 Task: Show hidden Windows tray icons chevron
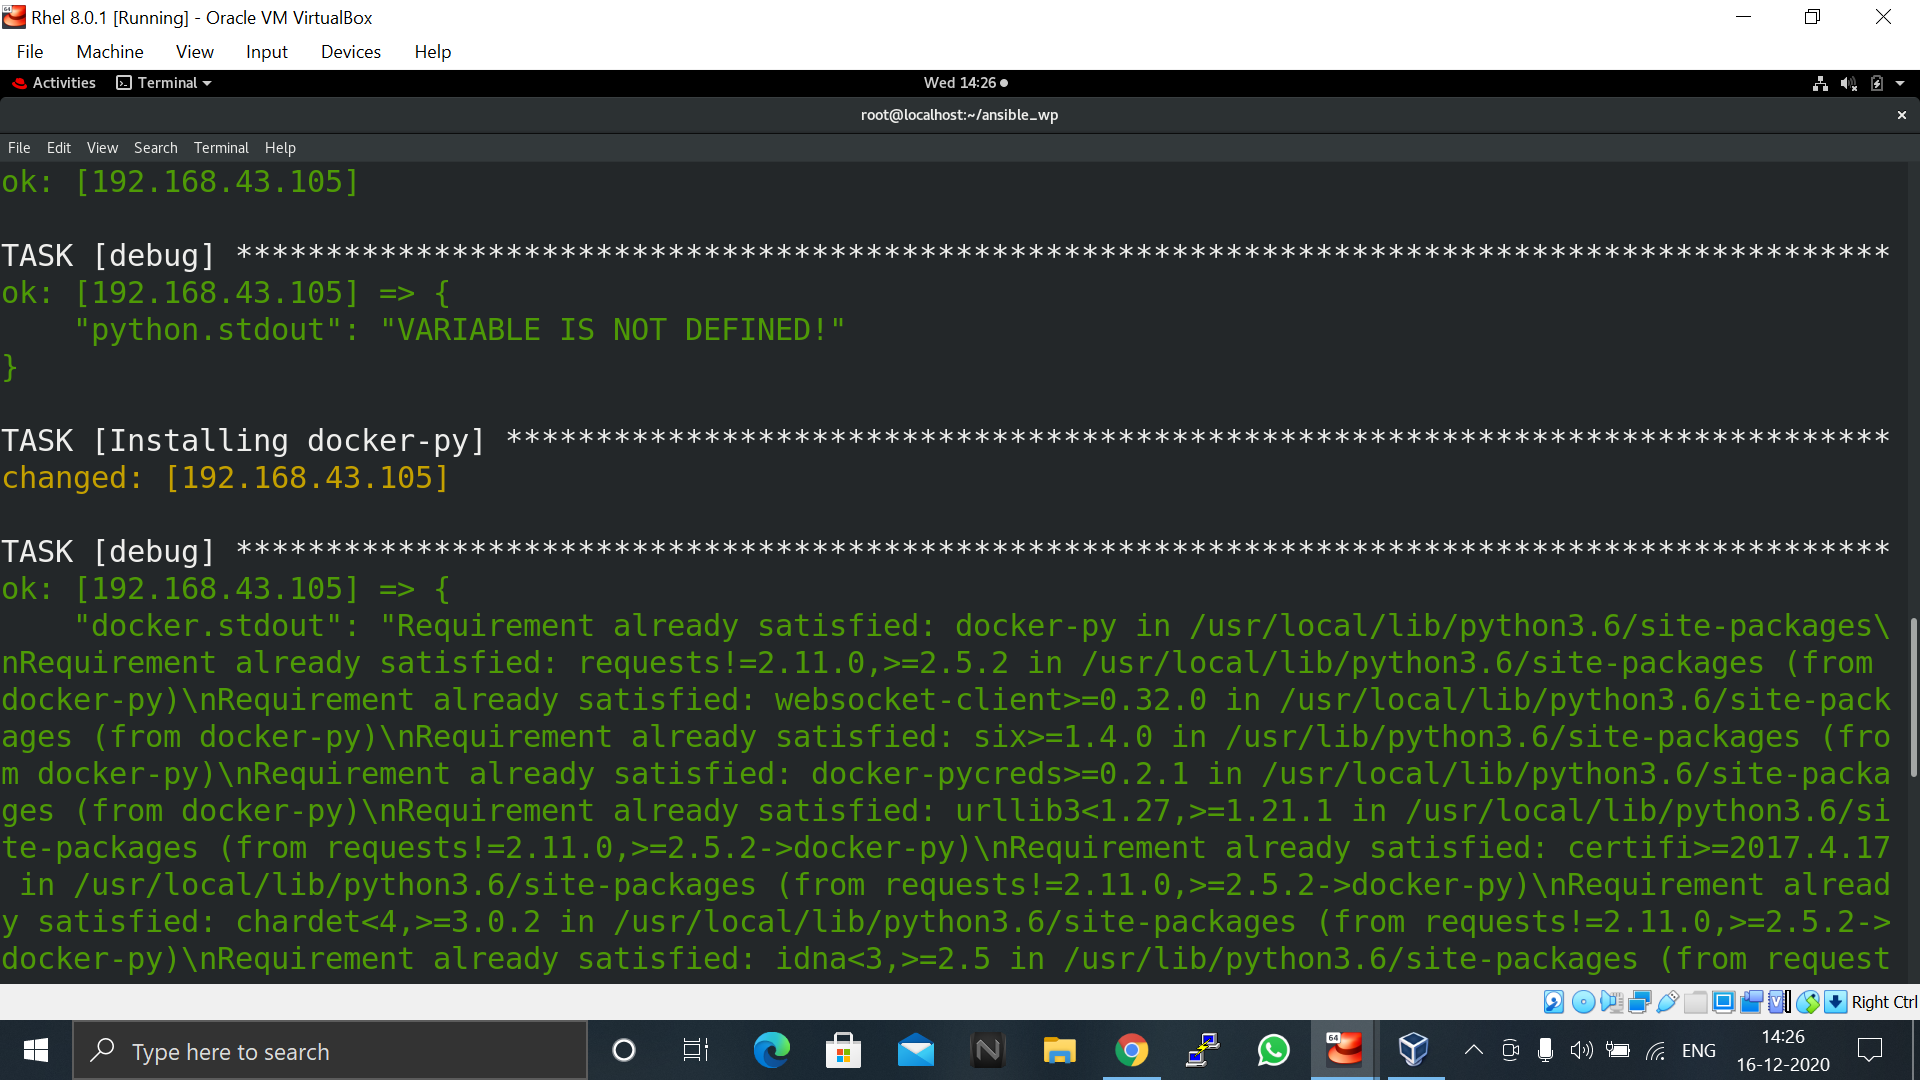click(x=1473, y=1050)
